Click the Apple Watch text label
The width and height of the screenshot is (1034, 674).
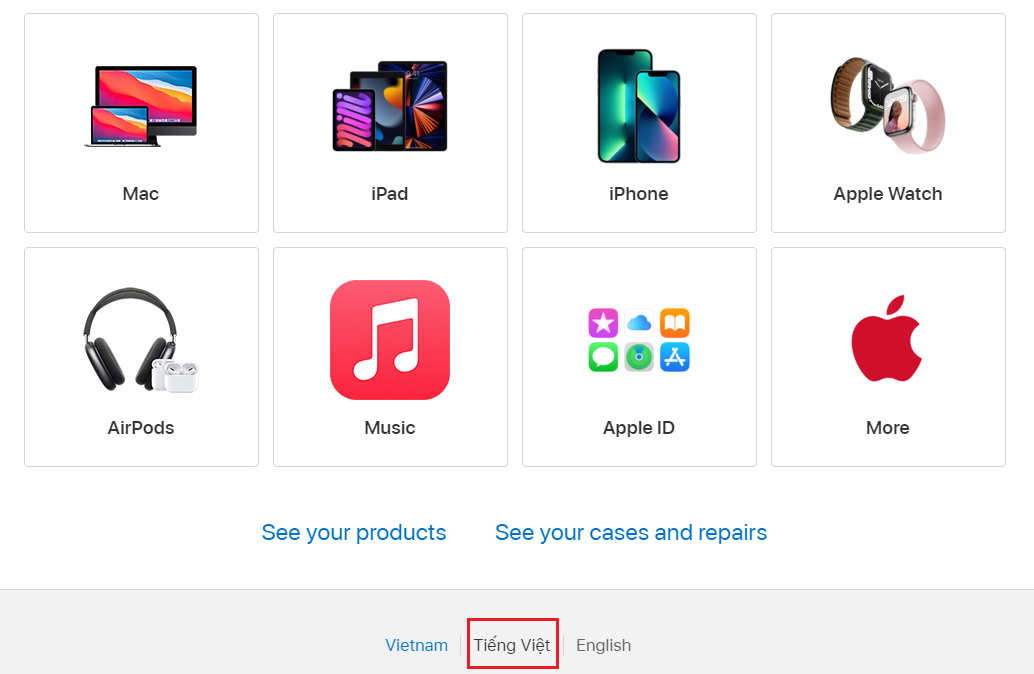(x=888, y=194)
